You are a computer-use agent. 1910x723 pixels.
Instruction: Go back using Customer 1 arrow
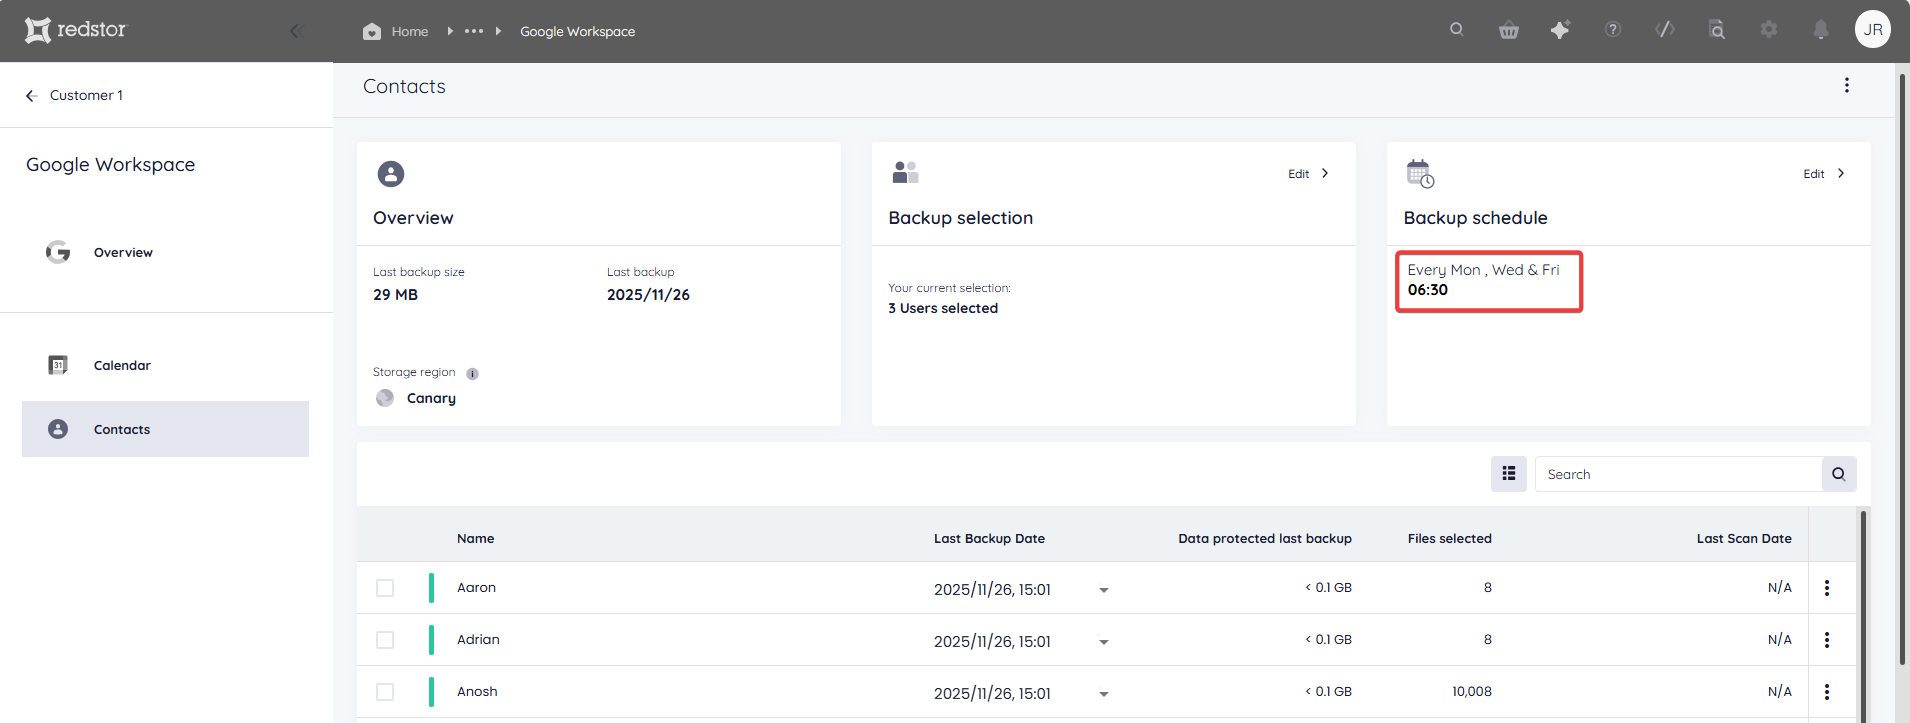pos(32,96)
